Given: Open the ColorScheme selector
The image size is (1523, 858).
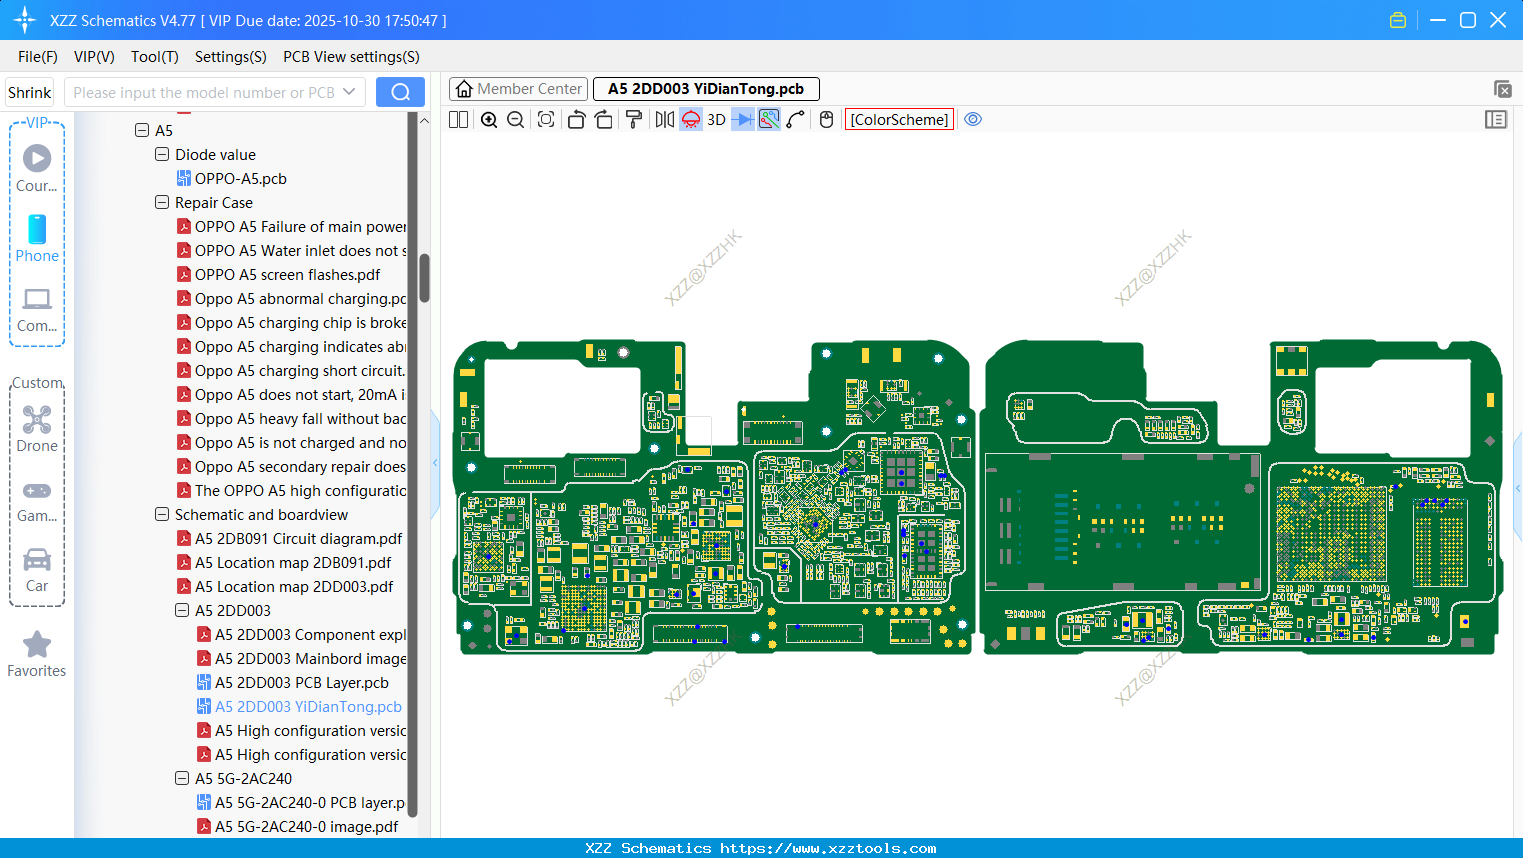Looking at the screenshot, I should (x=899, y=120).
